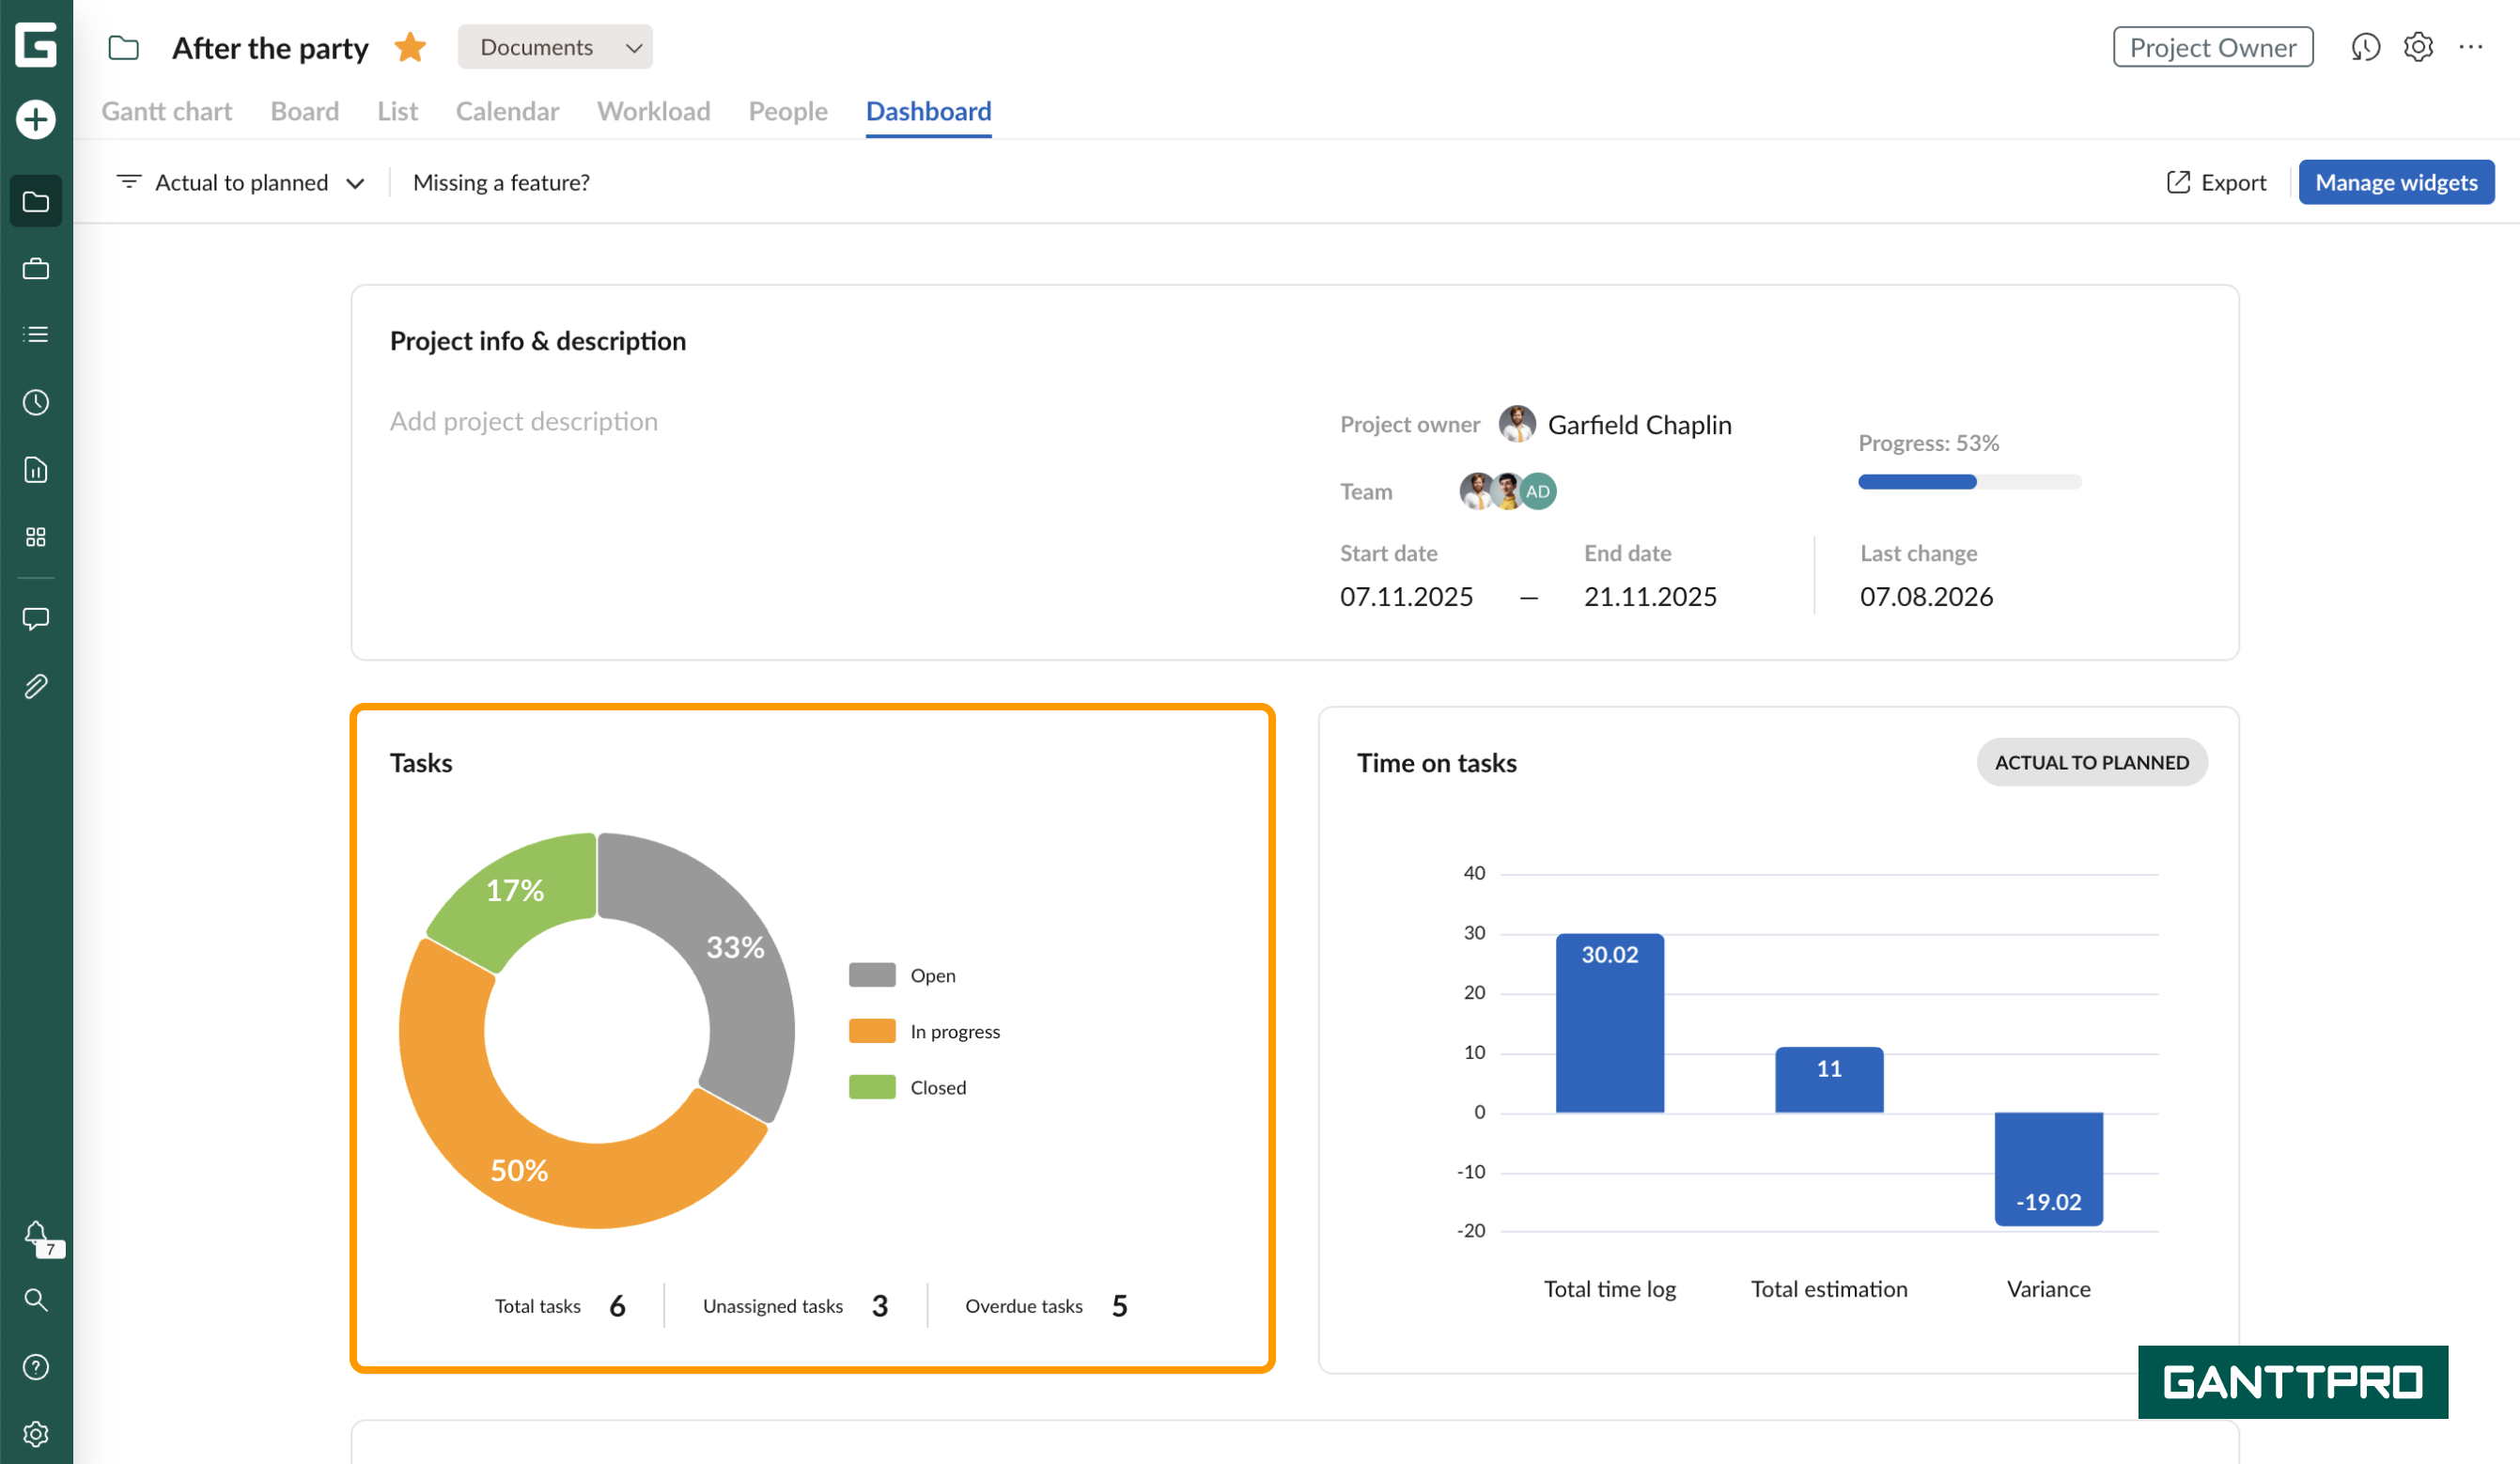Image resolution: width=2520 pixels, height=1464 pixels.
Task: Click the Garfield Chaplin owner name
Action: (1640, 425)
